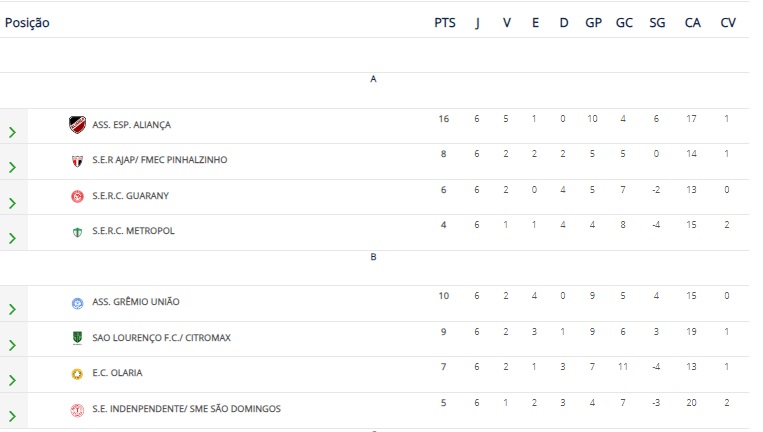Click the S.E.R Ajap Pinhalzinho team crest

pyautogui.click(x=77, y=161)
